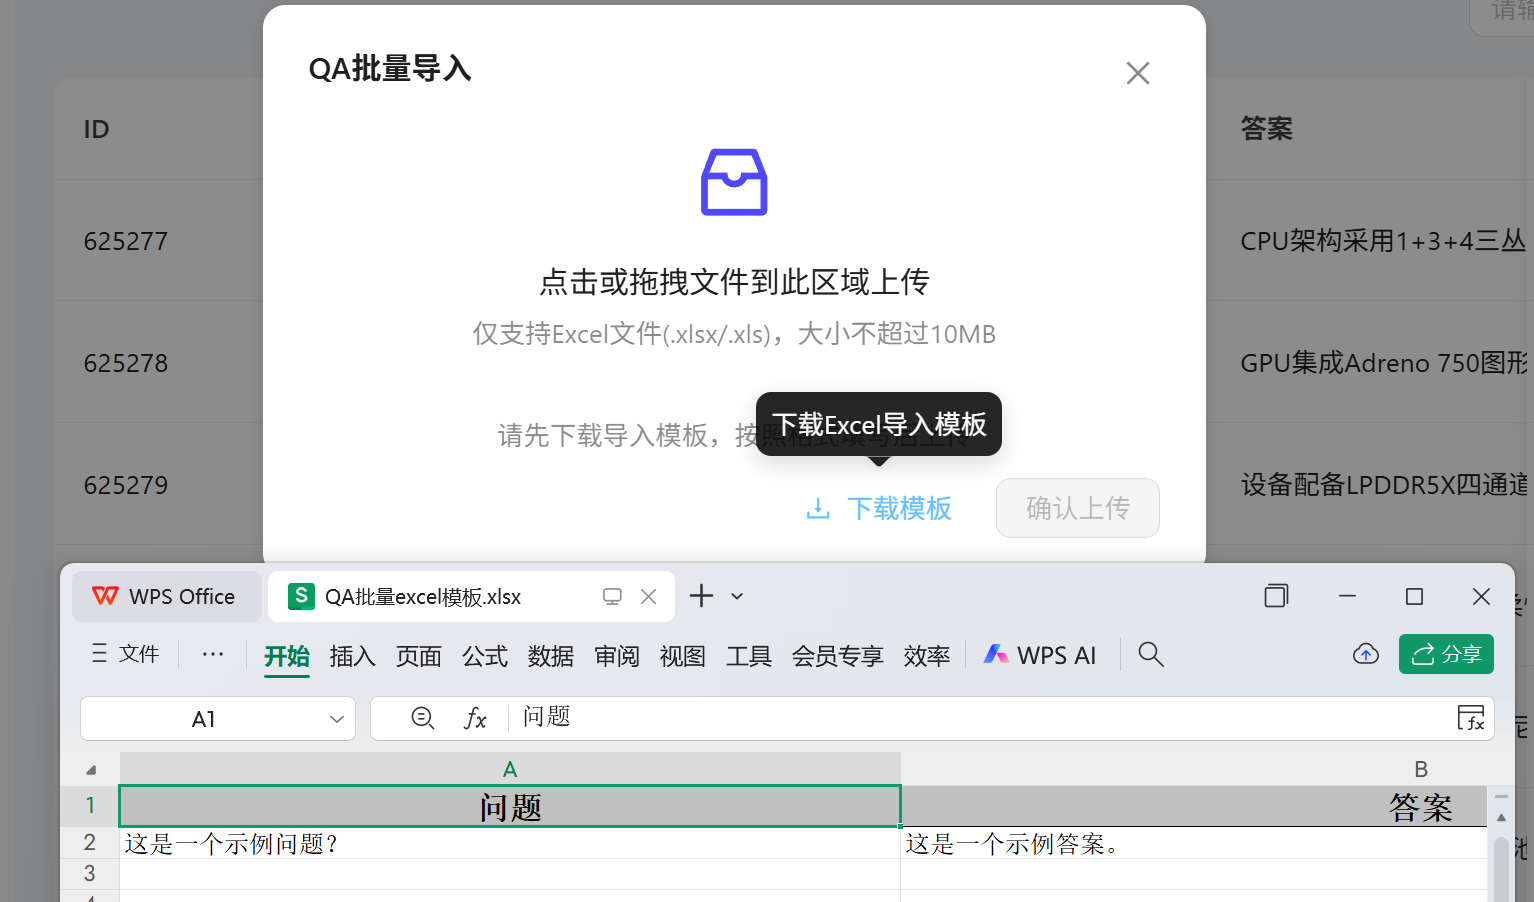Open the WPS AI assistant
Image resolution: width=1534 pixels, height=902 pixels.
pos(1040,654)
